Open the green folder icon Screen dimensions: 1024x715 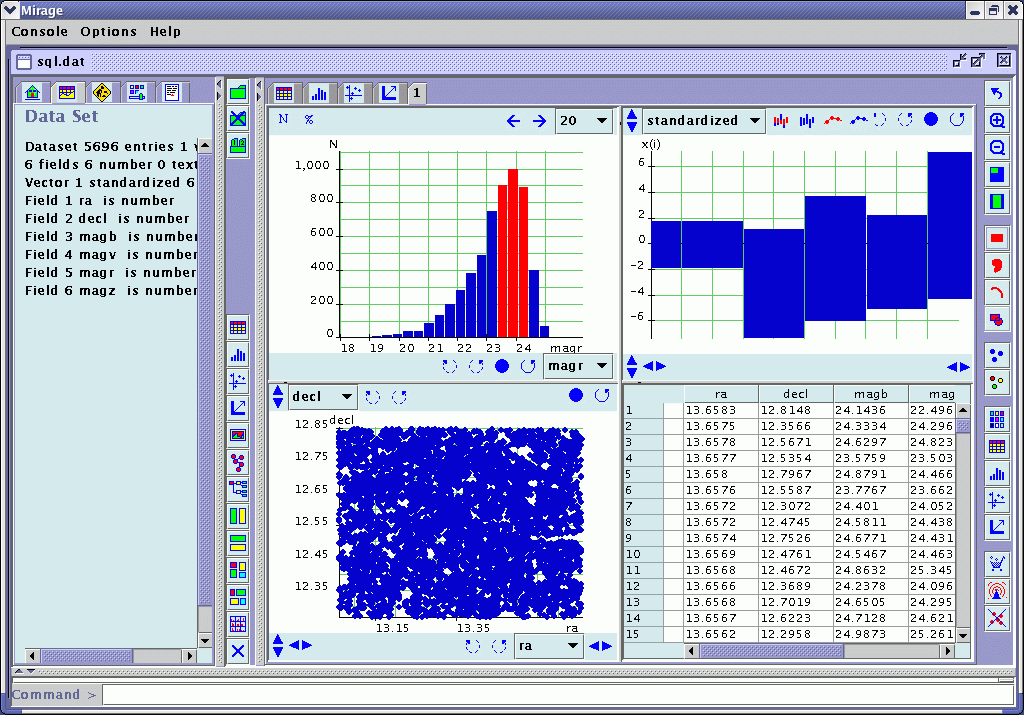(238, 92)
